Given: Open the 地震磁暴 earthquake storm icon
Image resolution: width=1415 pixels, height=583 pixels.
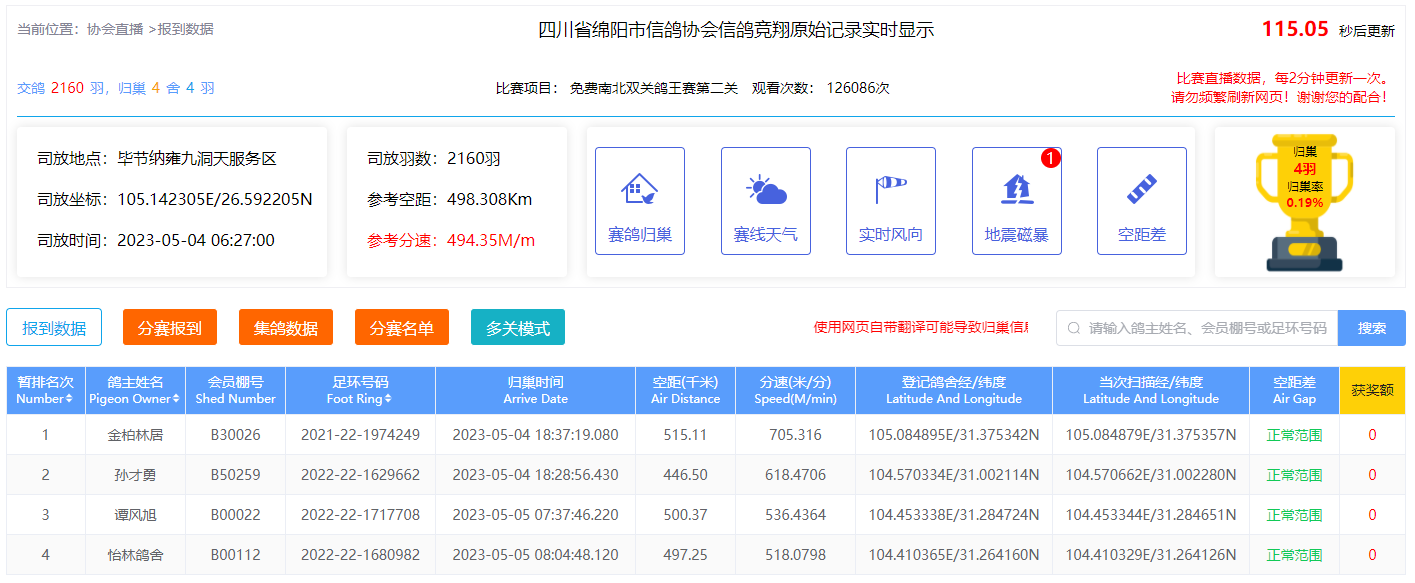Looking at the screenshot, I should [1016, 201].
